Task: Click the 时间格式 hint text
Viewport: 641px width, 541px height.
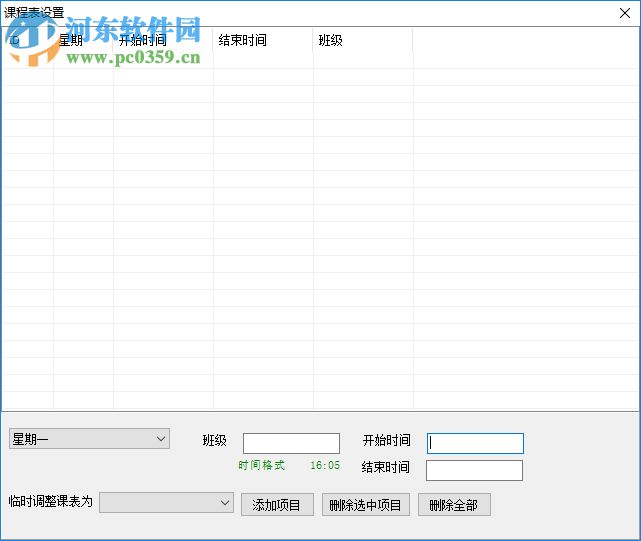Action: pyautogui.click(x=262, y=465)
